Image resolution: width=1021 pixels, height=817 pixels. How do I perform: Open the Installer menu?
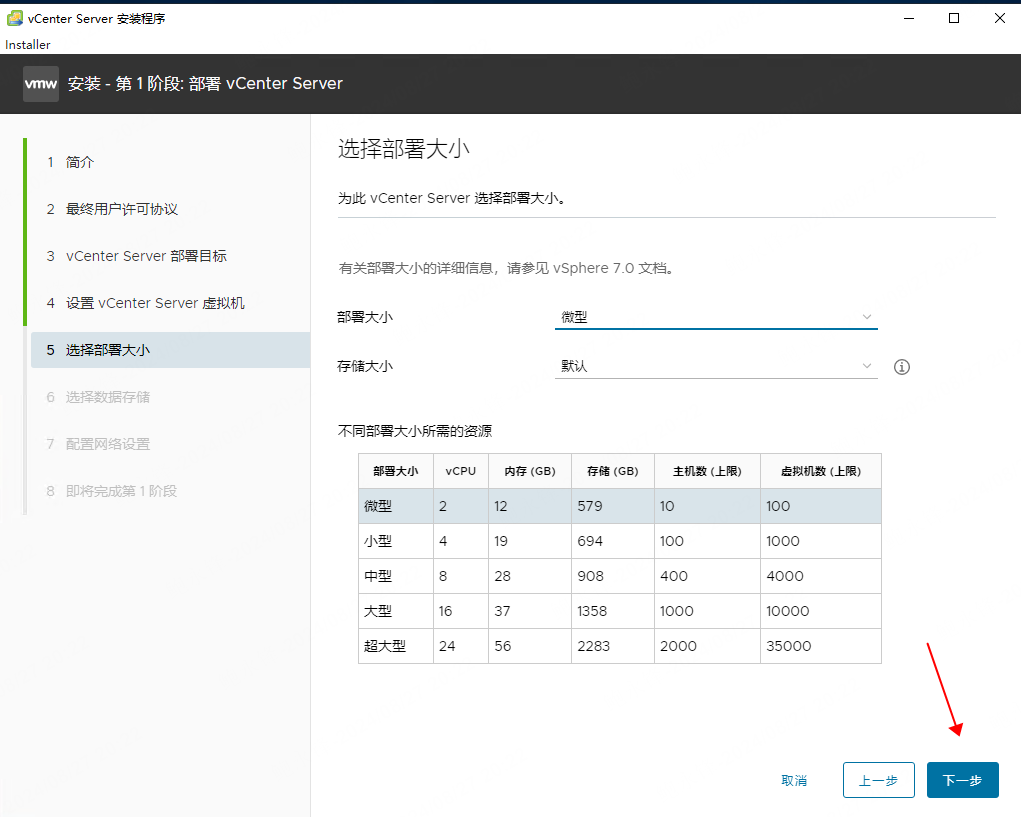click(27, 45)
